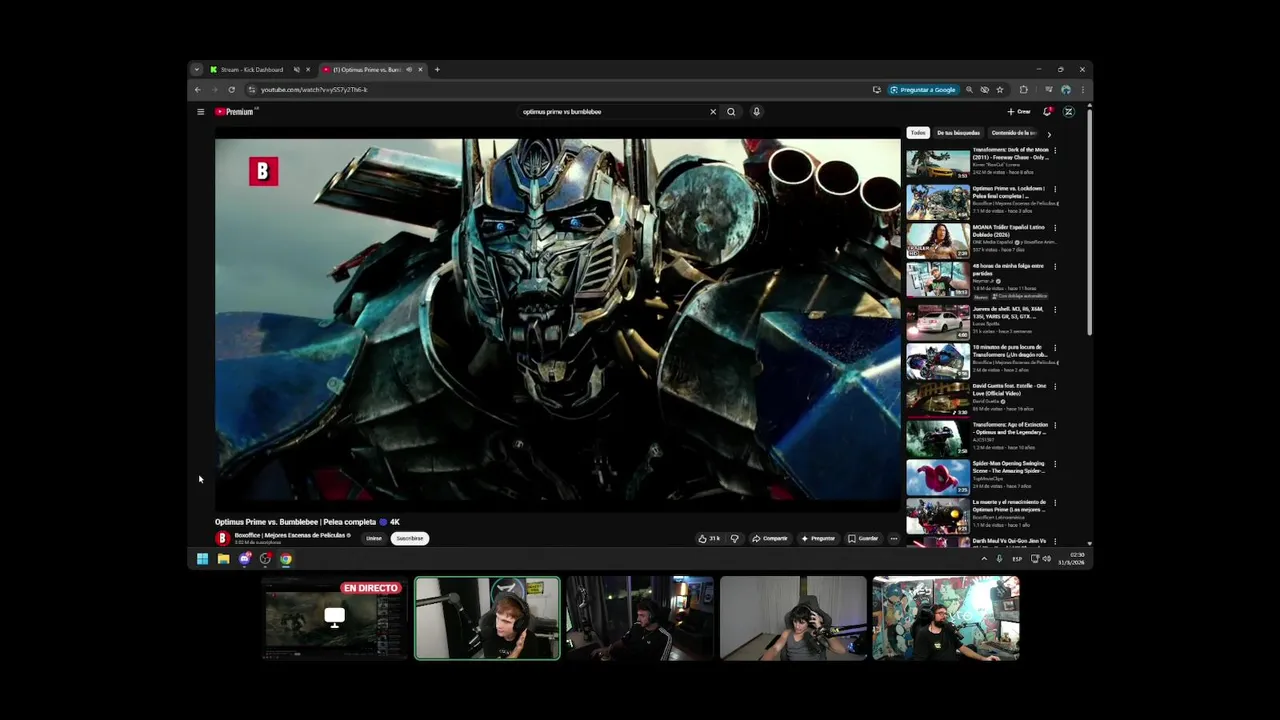Select the Todos filter chip
Screen dimensions: 1280x720
point(918,133)
